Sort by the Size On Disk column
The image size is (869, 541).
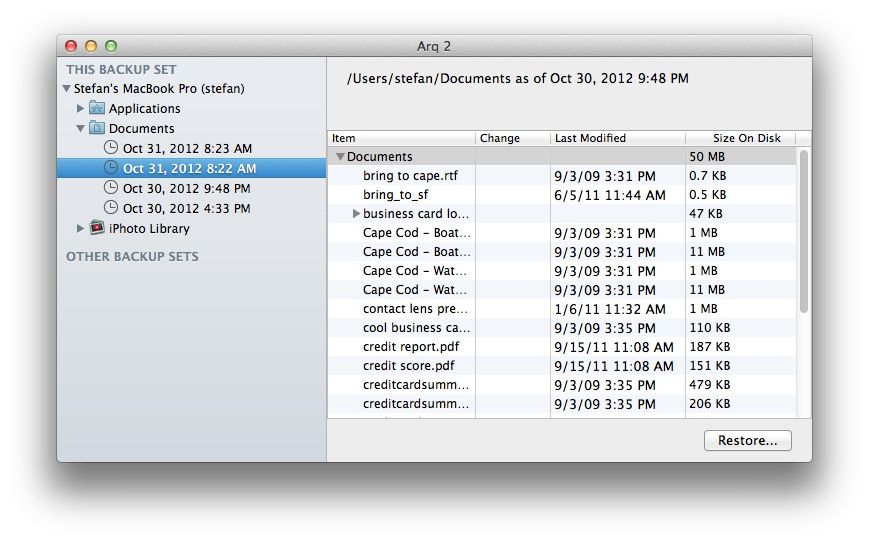(x=738, y=138)
